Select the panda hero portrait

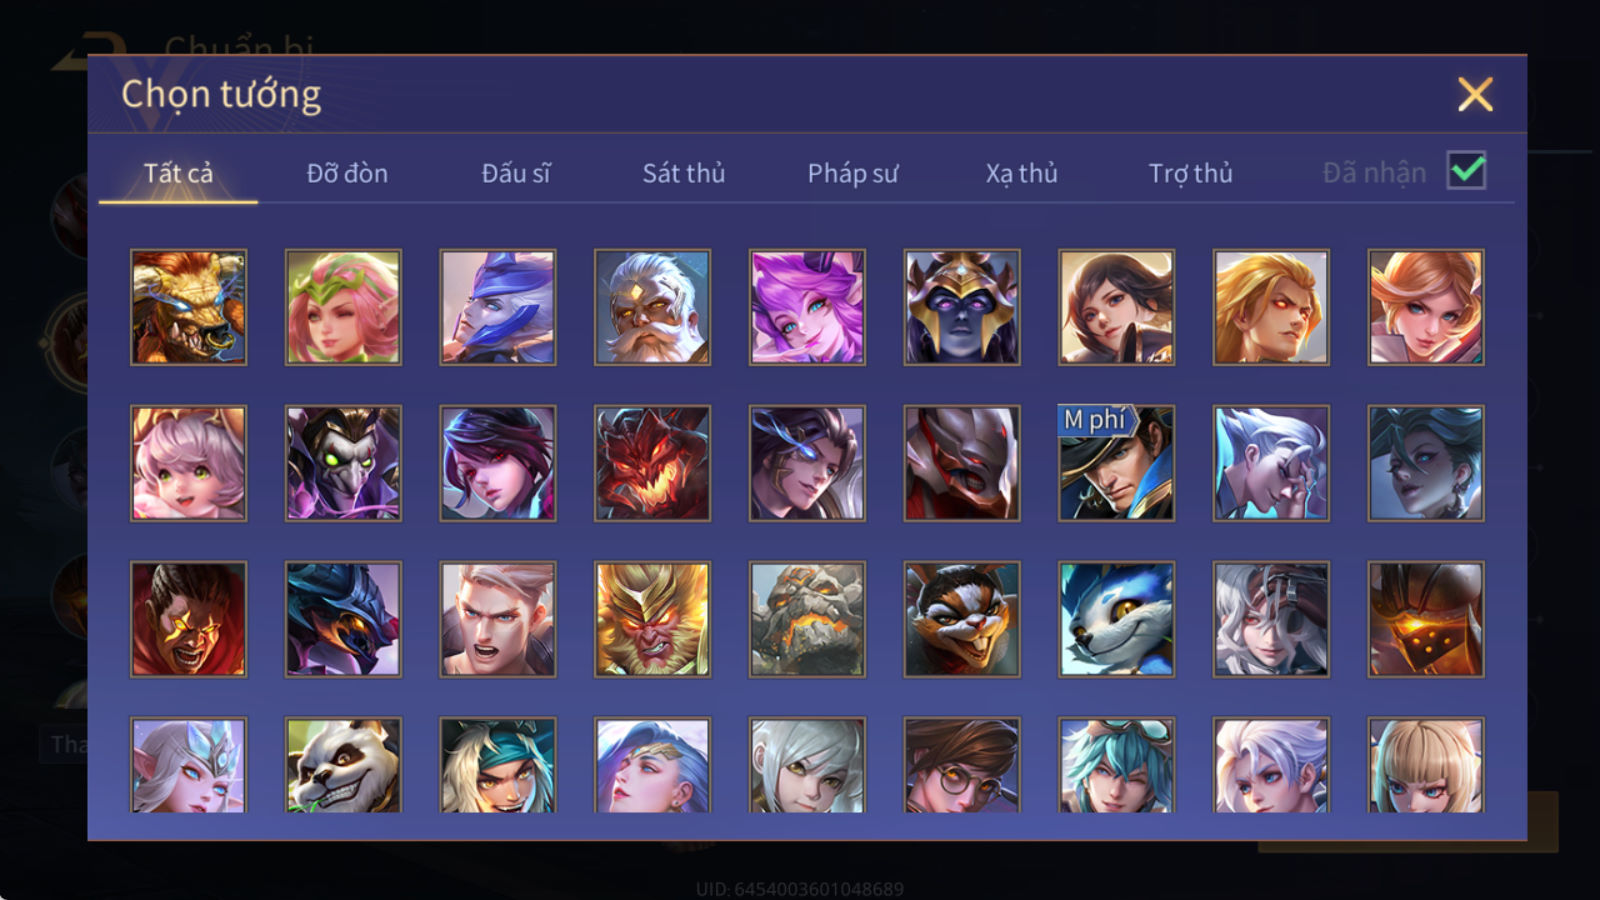(343, 764)
